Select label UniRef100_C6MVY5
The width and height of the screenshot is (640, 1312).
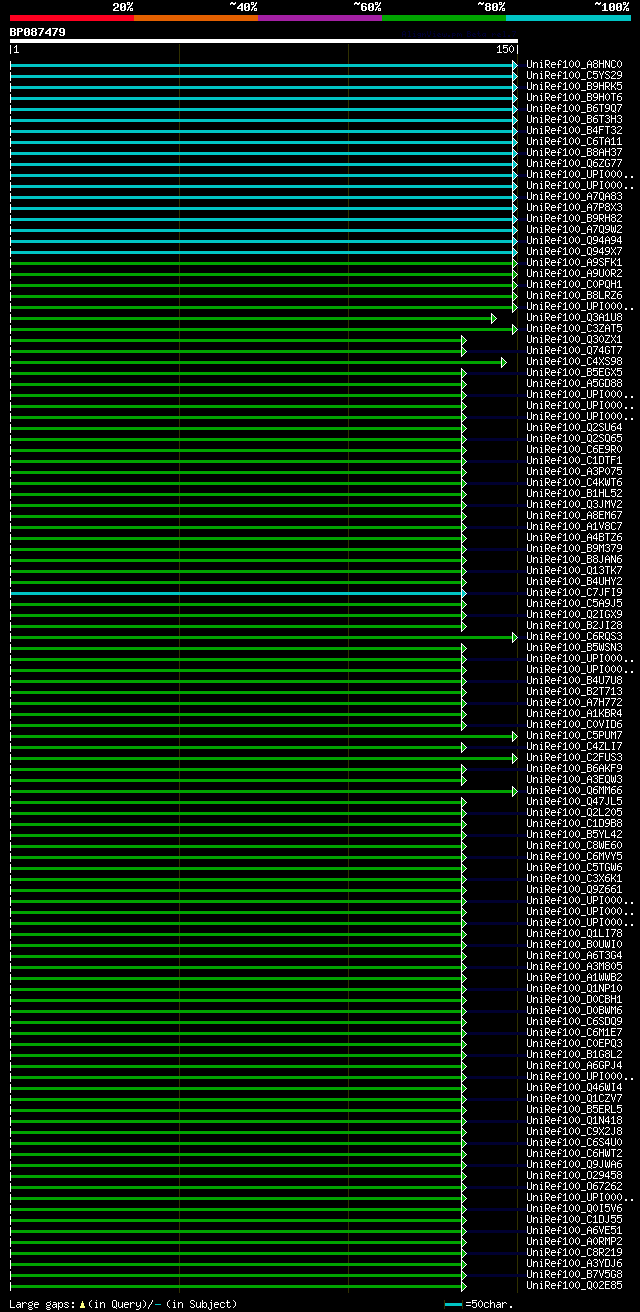point(574,856)
